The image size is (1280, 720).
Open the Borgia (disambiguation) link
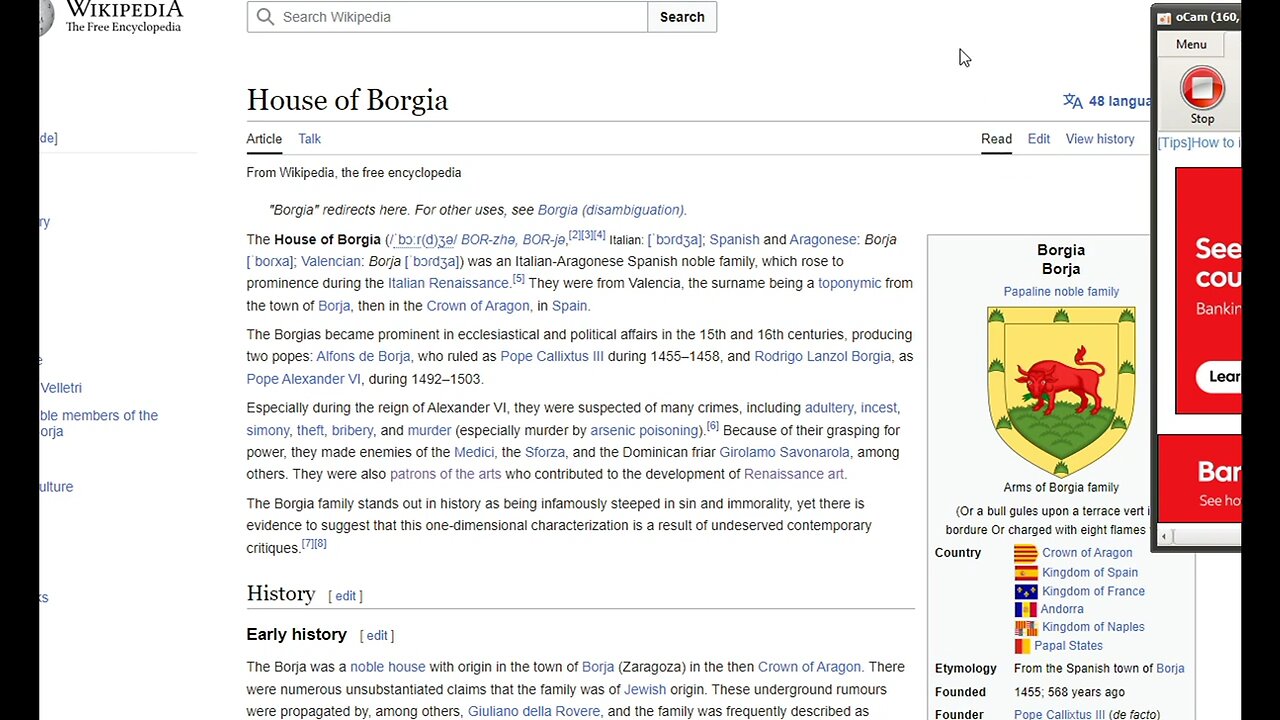(612, 210)
